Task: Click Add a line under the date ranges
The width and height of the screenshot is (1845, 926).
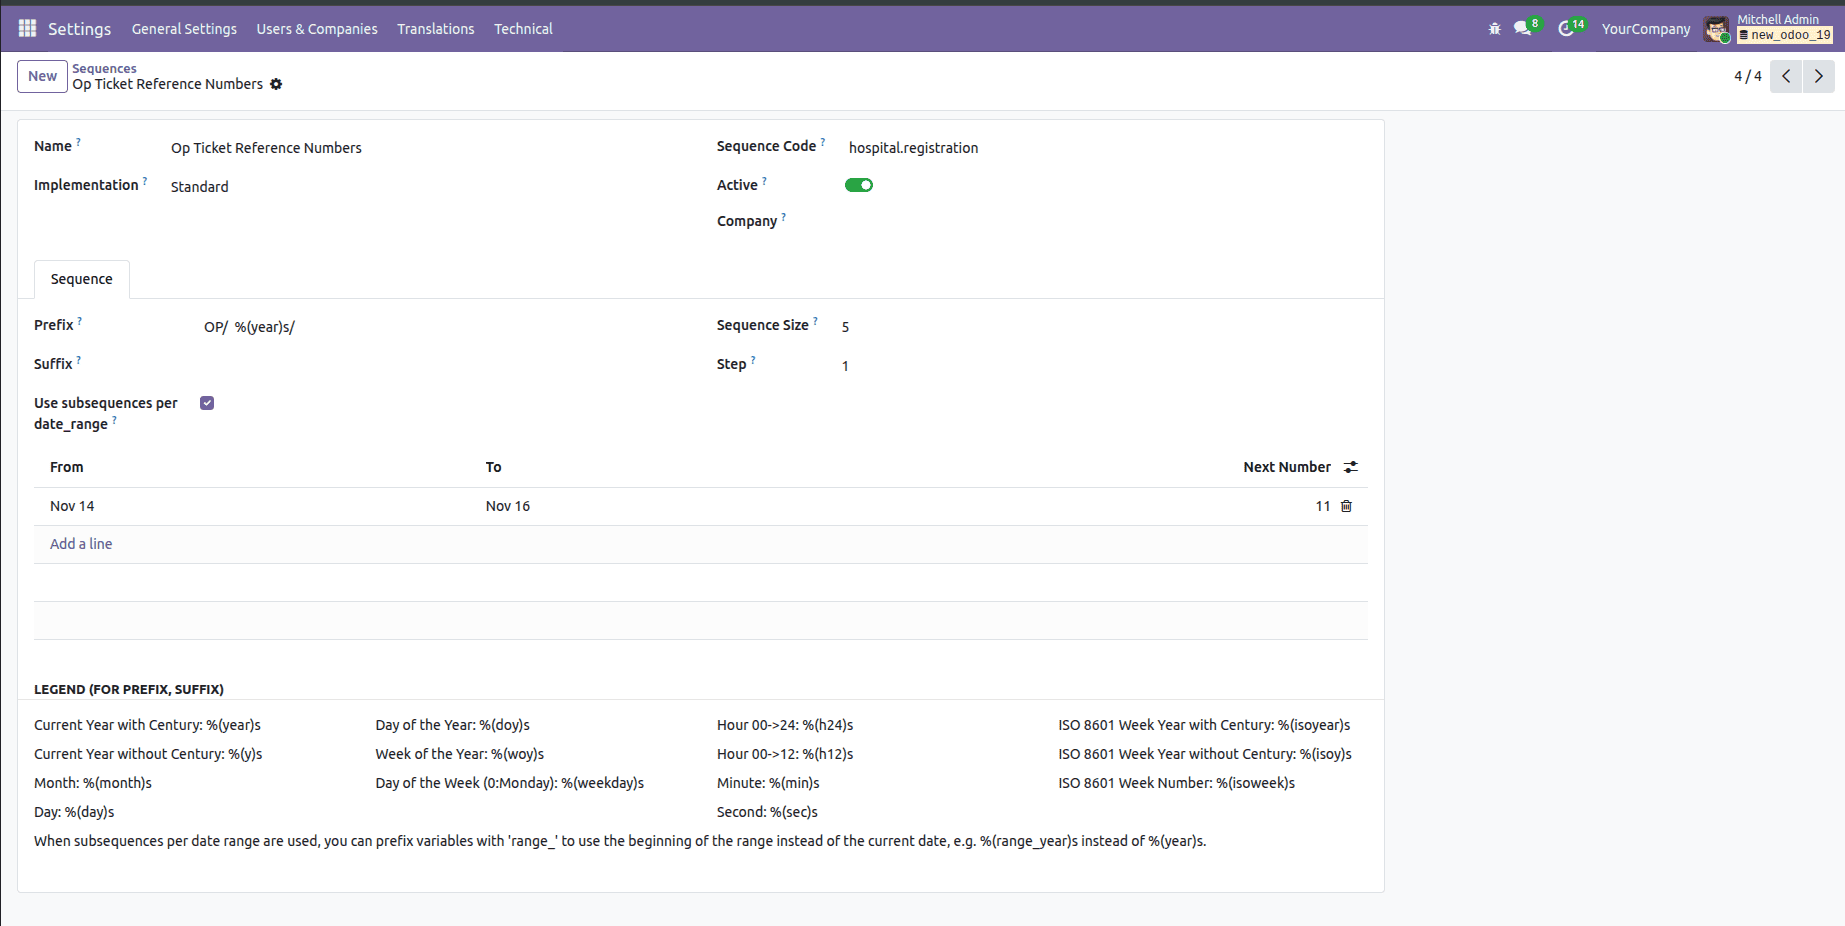Action: 80,543
